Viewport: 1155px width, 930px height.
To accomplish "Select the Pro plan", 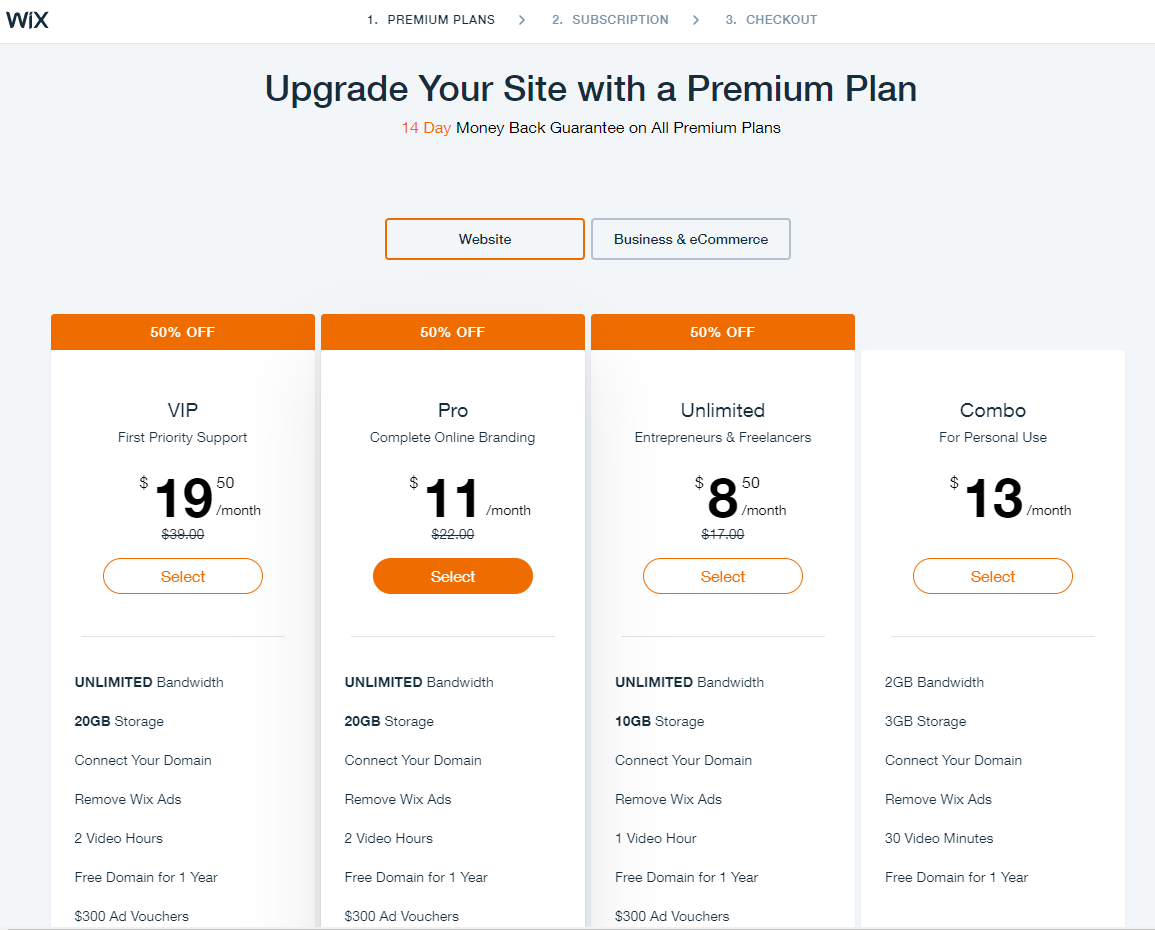I will pos(453,576).
